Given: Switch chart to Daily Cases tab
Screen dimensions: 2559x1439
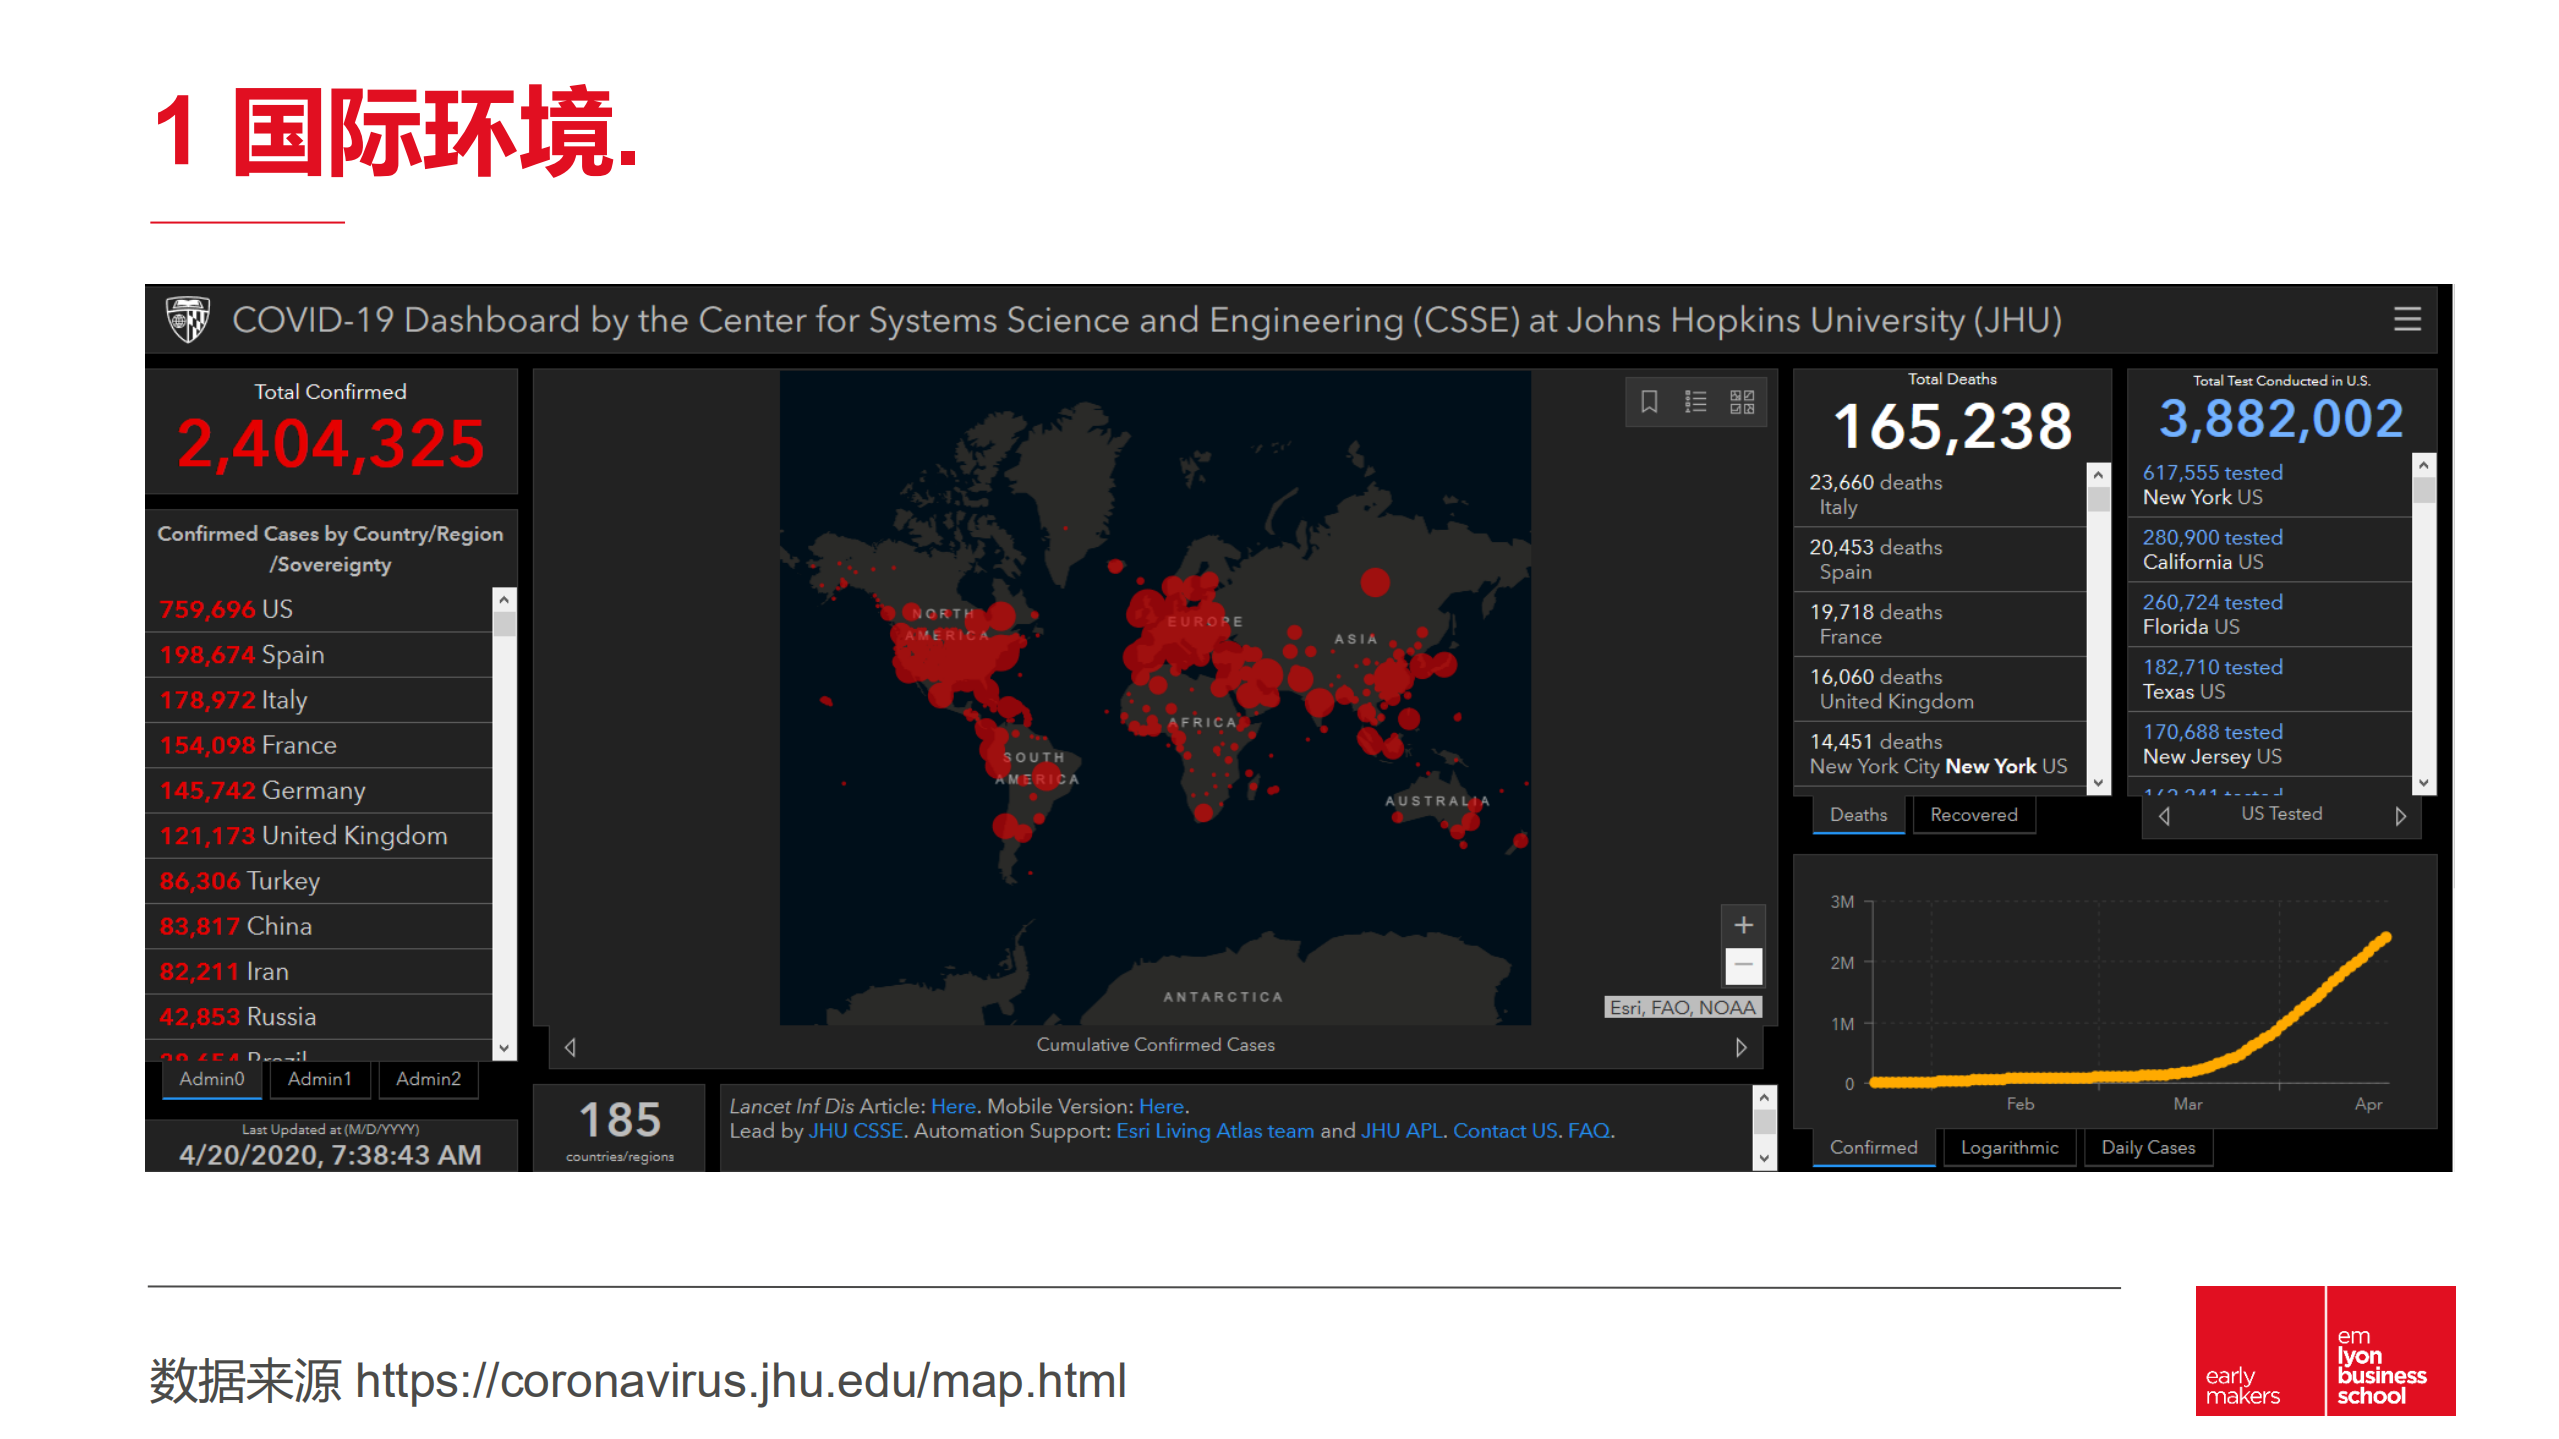Looking at the screenshot, I should click(2148, 1148).
